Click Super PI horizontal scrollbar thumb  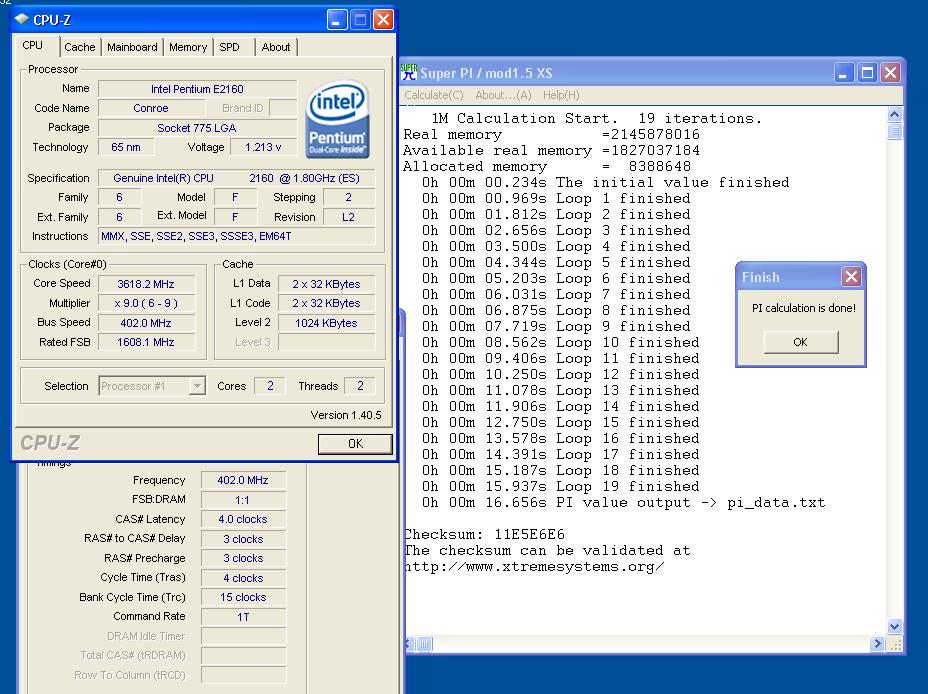tap(424, 644)
